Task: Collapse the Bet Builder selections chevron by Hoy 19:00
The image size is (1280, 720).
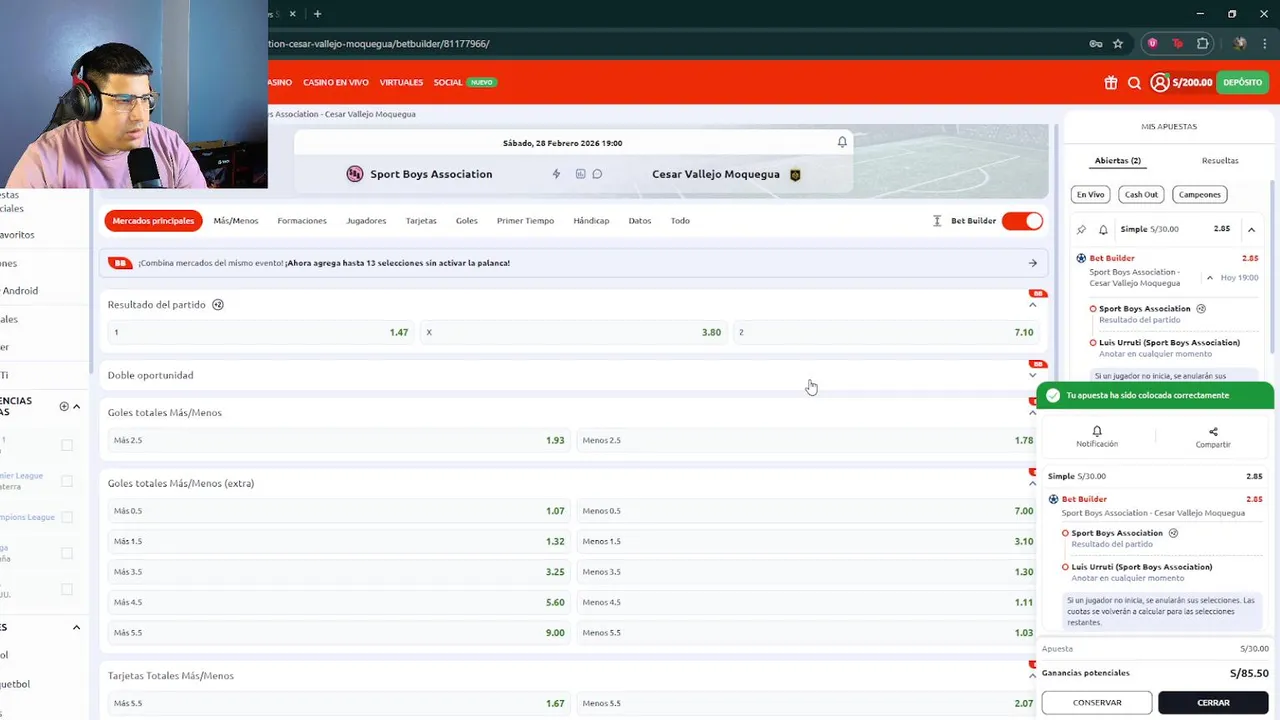Action: (x=1209, y=278)
